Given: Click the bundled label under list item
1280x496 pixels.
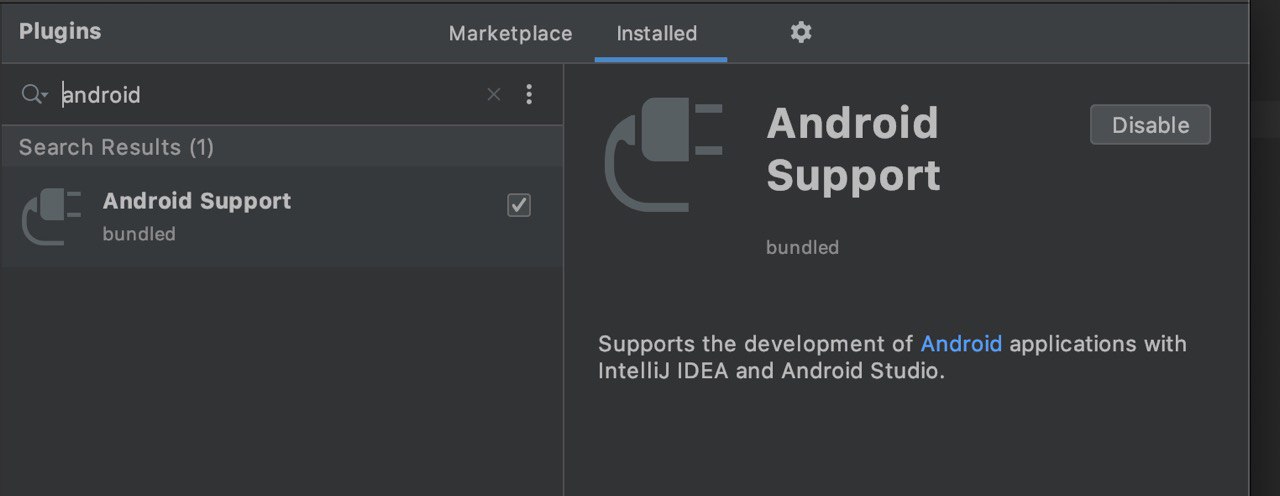Looking at the screenshot, I should (139, 234).
